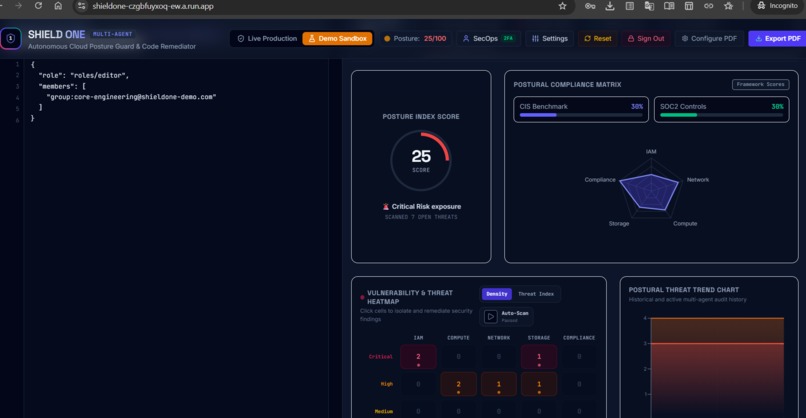Open the reading mode book icon
Image resolution: width=806 pixels, height=418 pixels.
tap(669, 6)
